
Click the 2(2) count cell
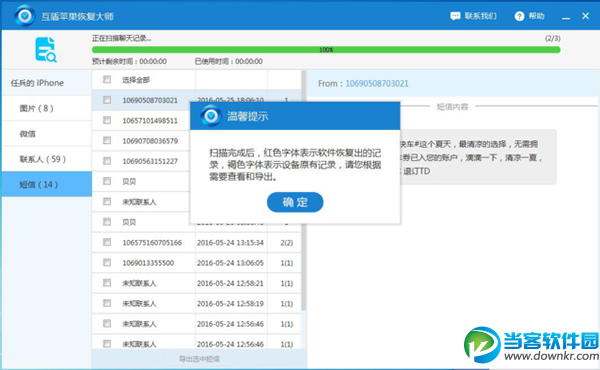coord(286,243)
